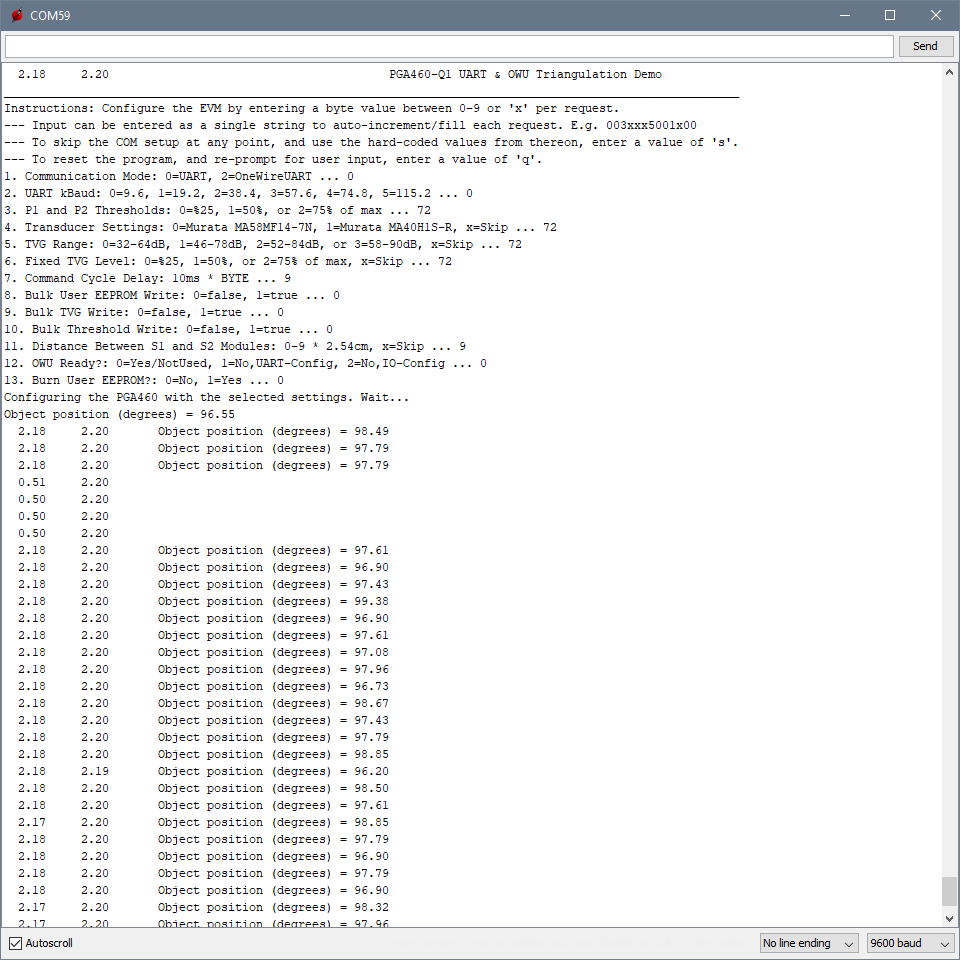Image resolution: width=960 pixels, height=960 pixels.
Task: Open the 9600 baud rate dropdown
Action: 910,943
